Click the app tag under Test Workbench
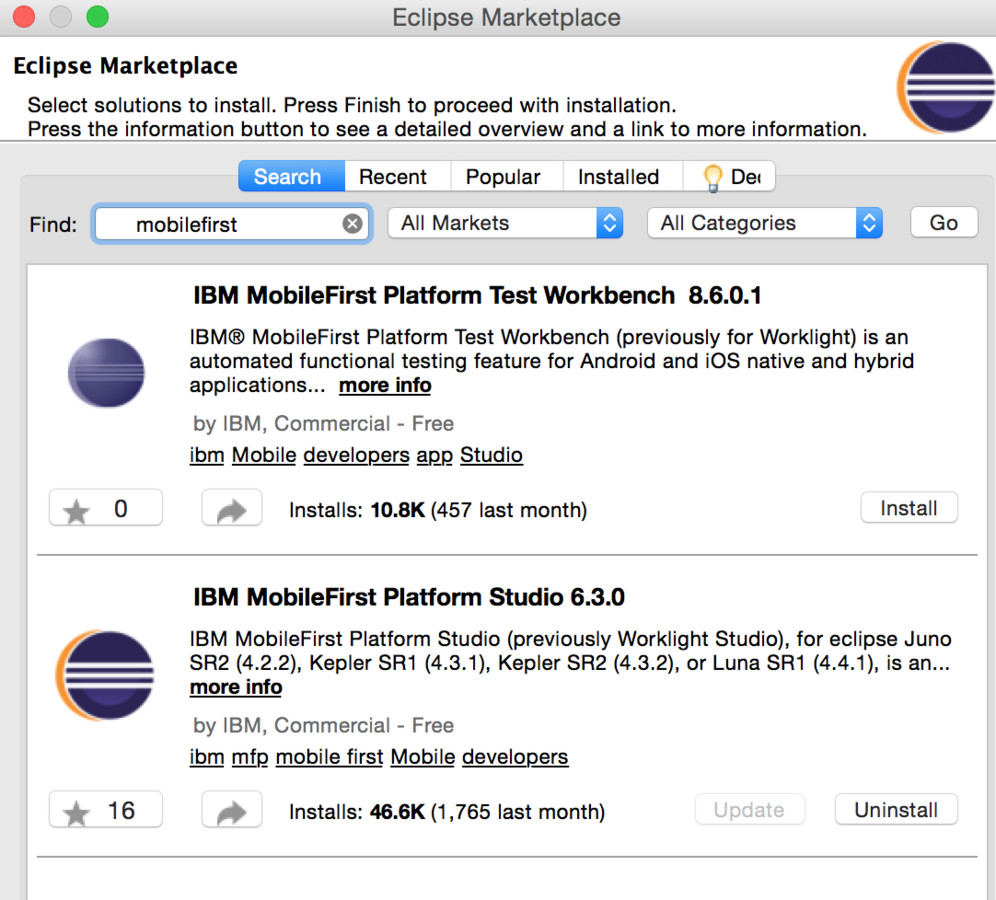 pos(434,455)
